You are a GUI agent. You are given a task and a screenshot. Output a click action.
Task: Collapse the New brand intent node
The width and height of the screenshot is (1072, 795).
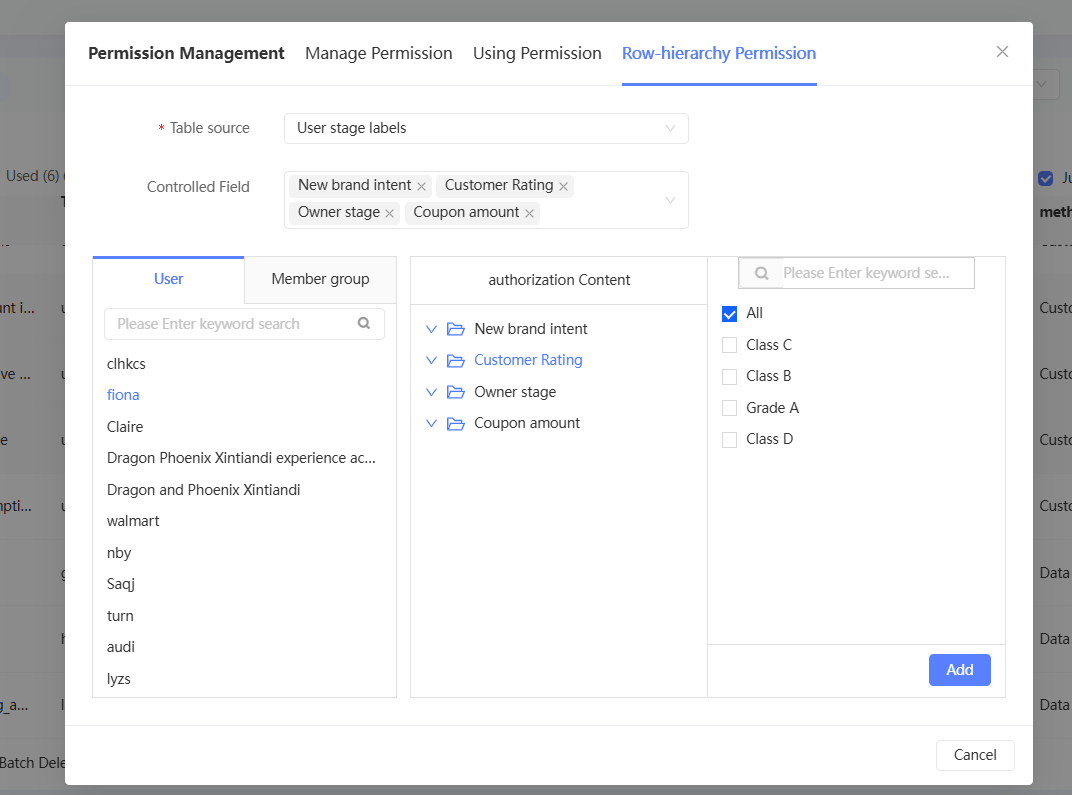tap(432, 329)
